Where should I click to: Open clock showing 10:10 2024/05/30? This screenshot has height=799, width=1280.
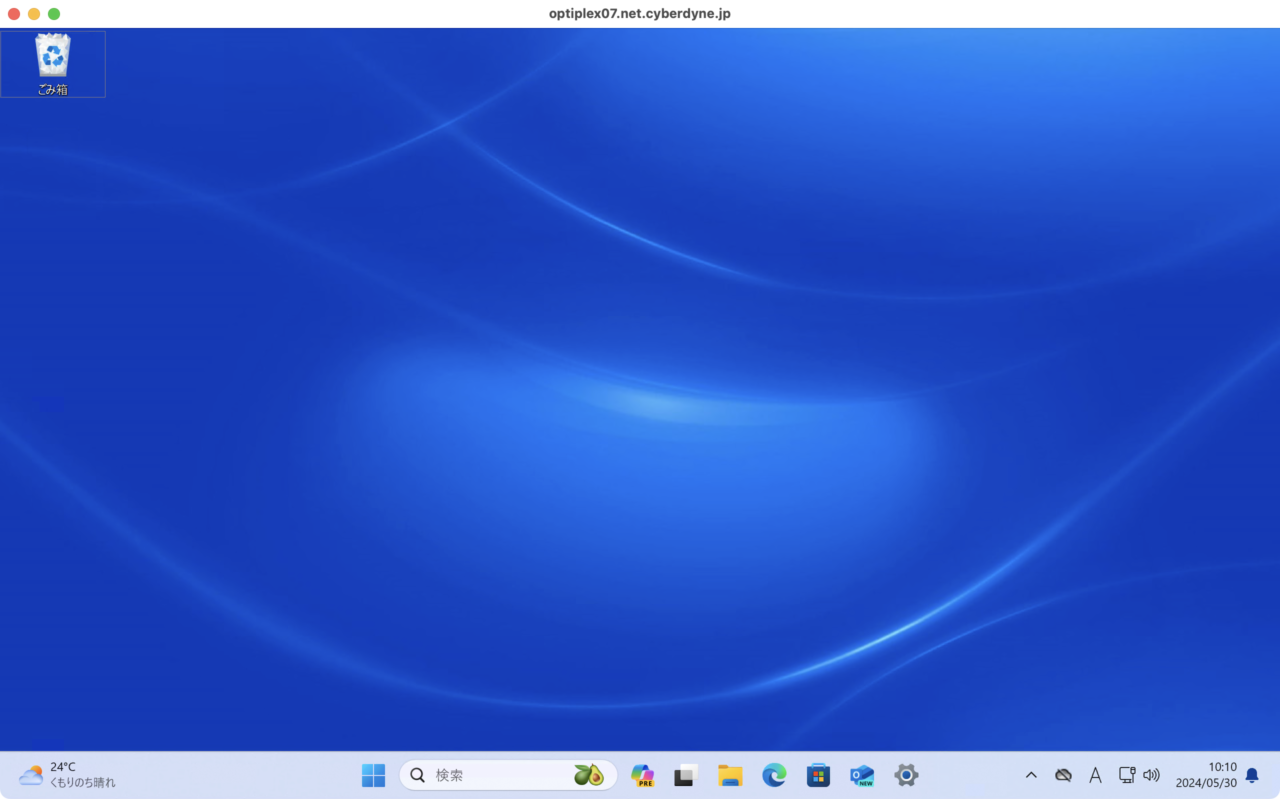coord(1207,775)
